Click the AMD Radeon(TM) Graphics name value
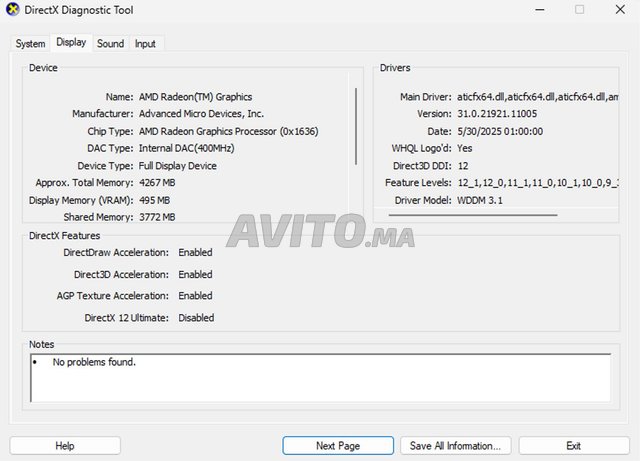This screenshot has height=461, width=640. coord(195,97)
